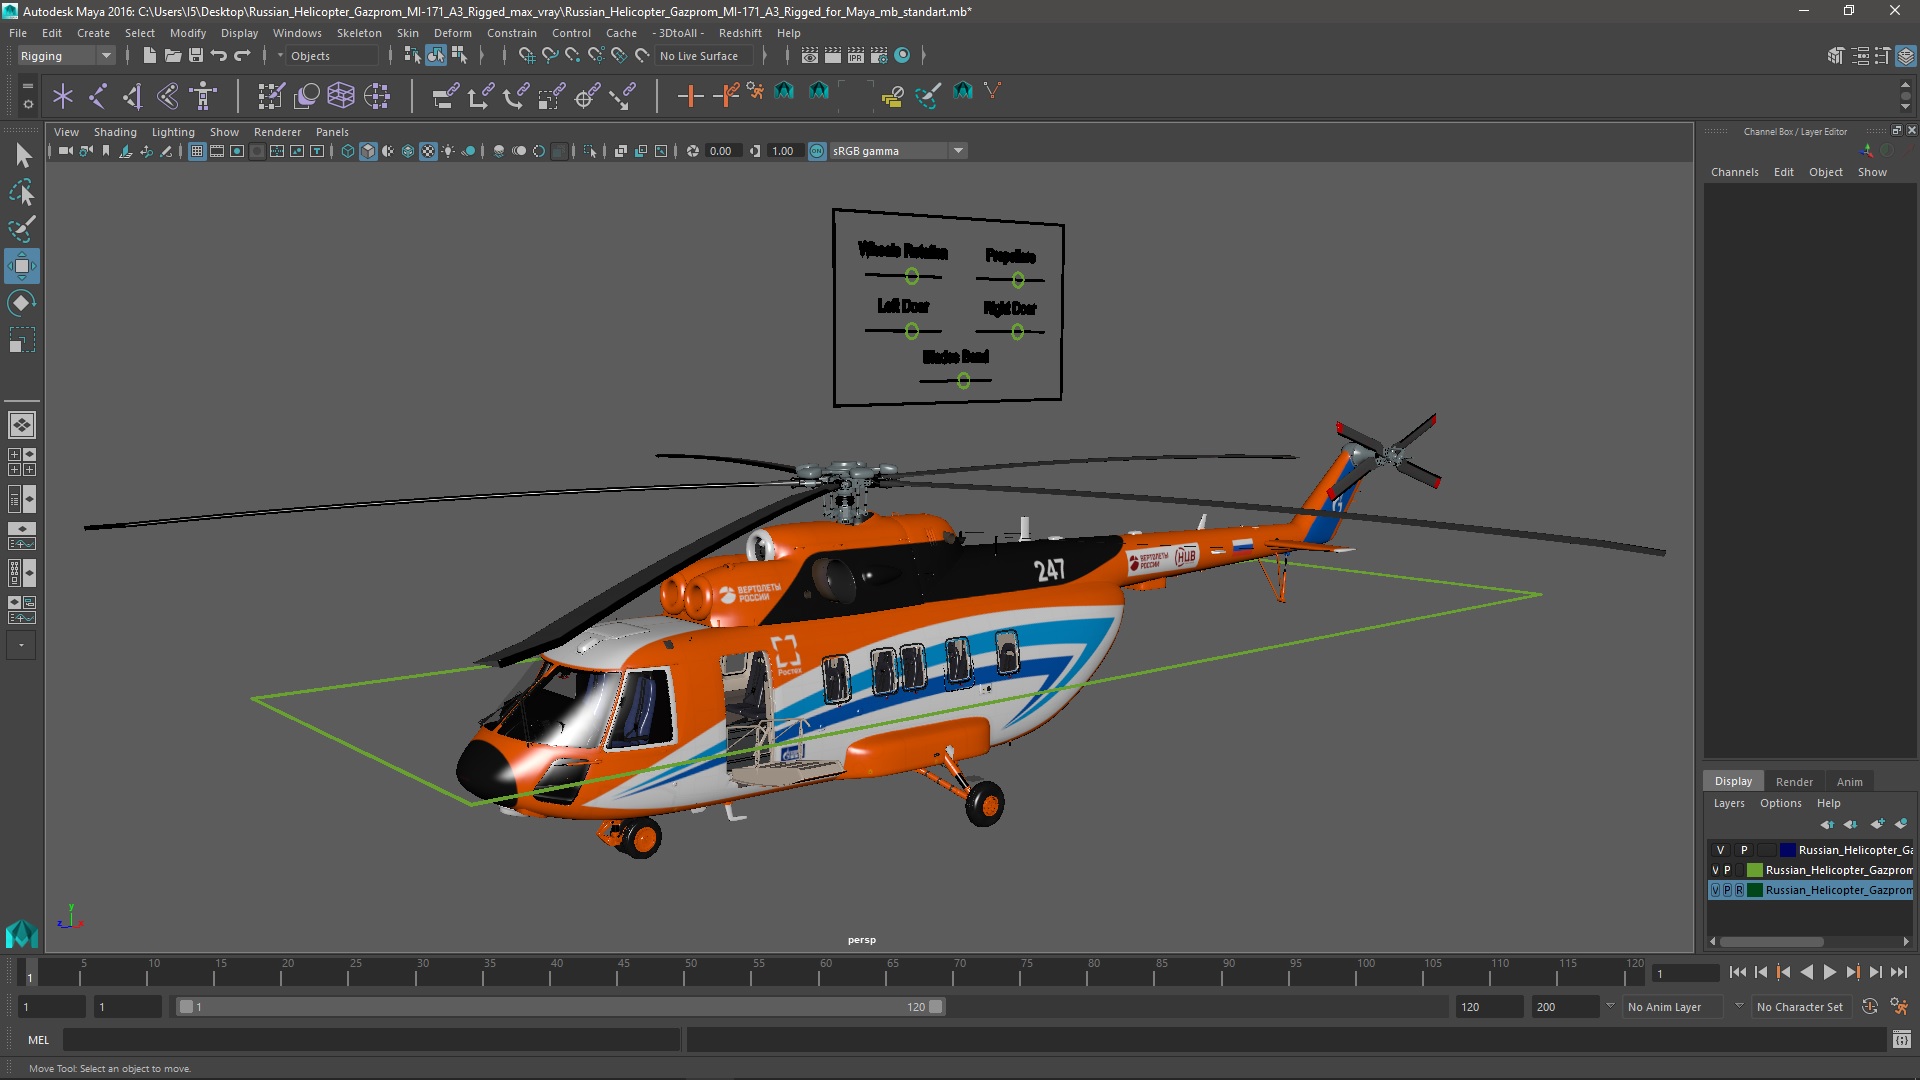Toggle color management ON button
Screen dimensions: 1920x1080
(817, 151)
